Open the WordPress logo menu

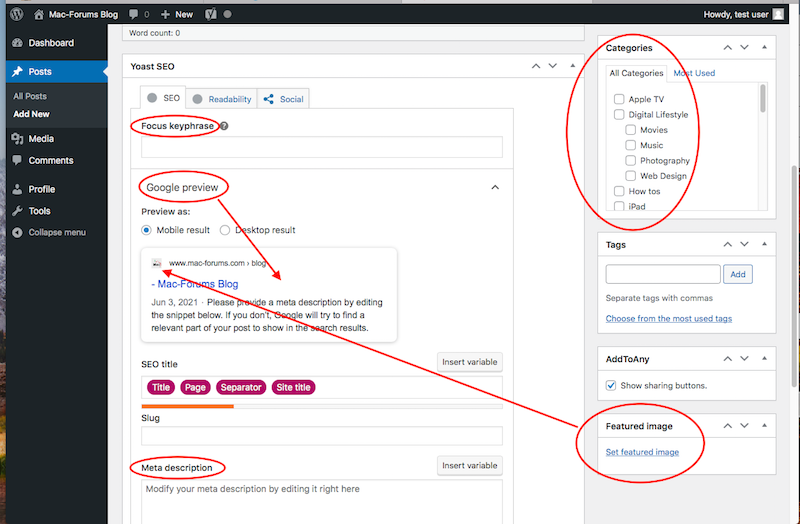17,14
